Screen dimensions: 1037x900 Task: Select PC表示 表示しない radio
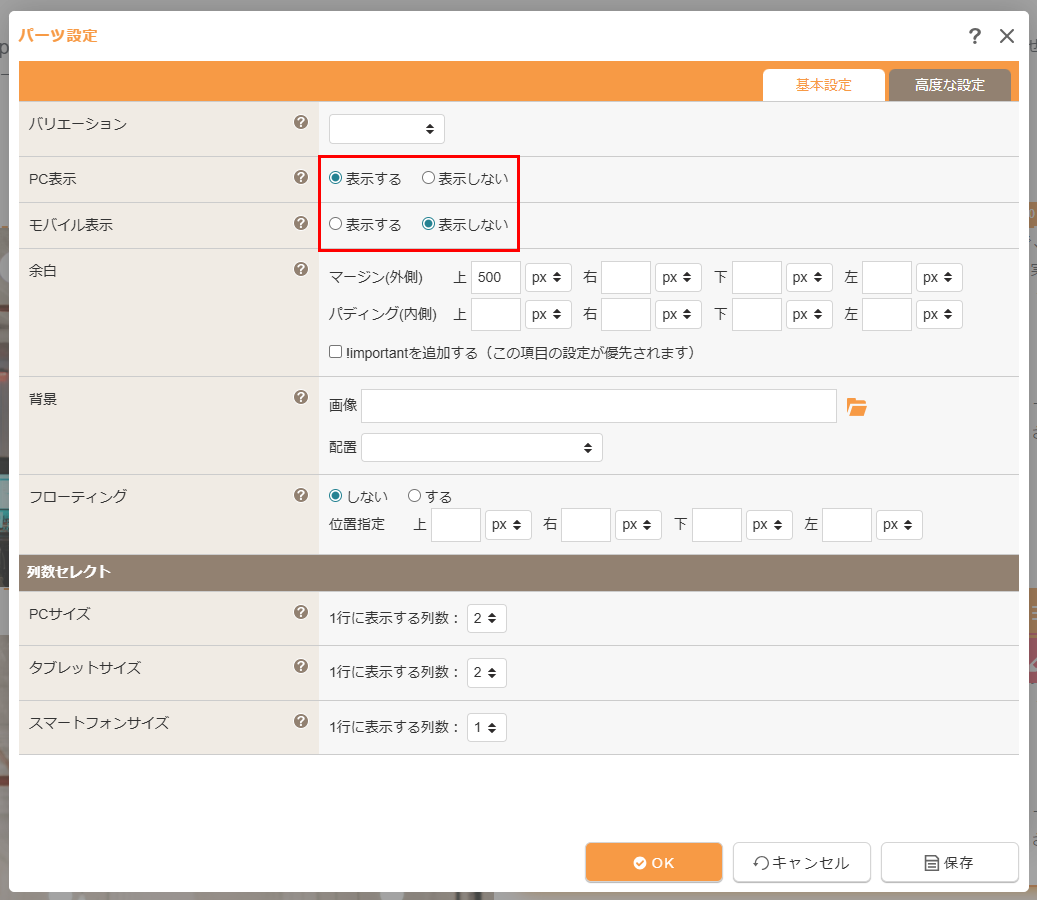click(429, 178)
